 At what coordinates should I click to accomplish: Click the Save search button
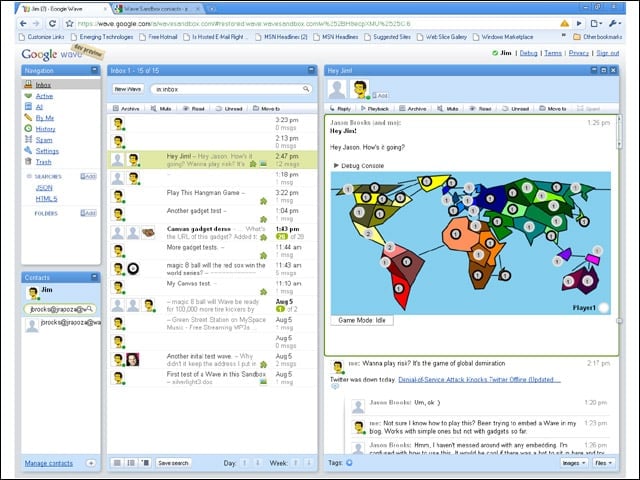click(173, 463)
